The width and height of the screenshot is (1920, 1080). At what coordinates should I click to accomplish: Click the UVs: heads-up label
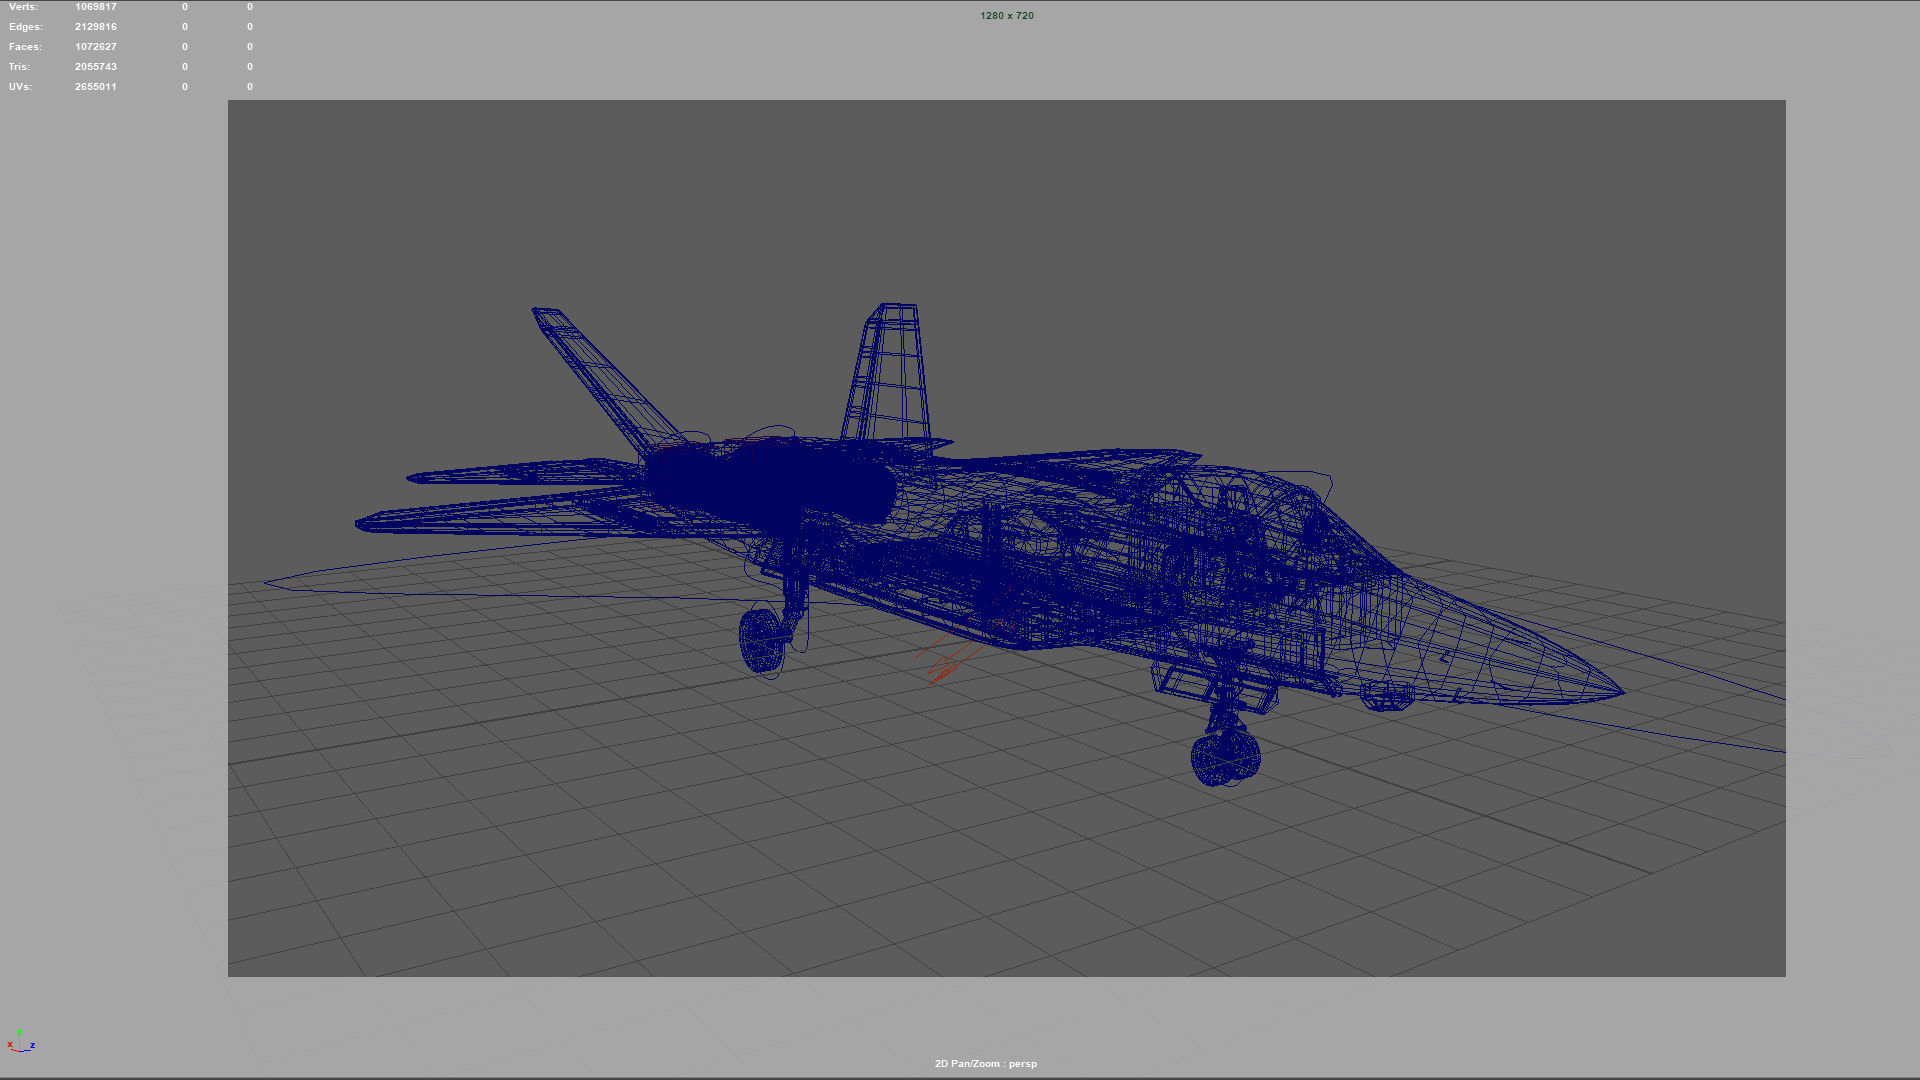coord(20,87)
